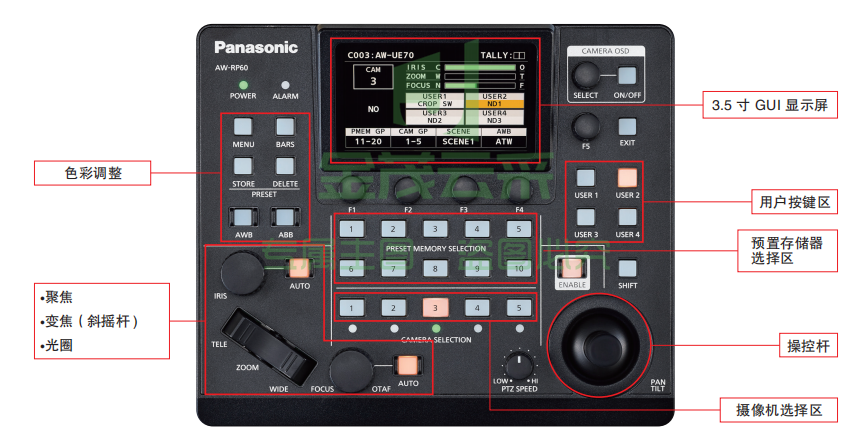Toggle the FOCUS AUTO button near OTAF
862x434 pixels.
pos(407,365)
